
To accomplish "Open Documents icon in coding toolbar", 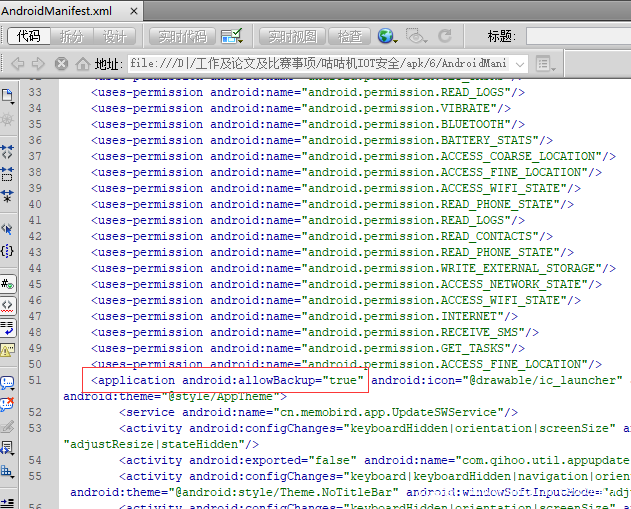I will (x=8, y=97).
